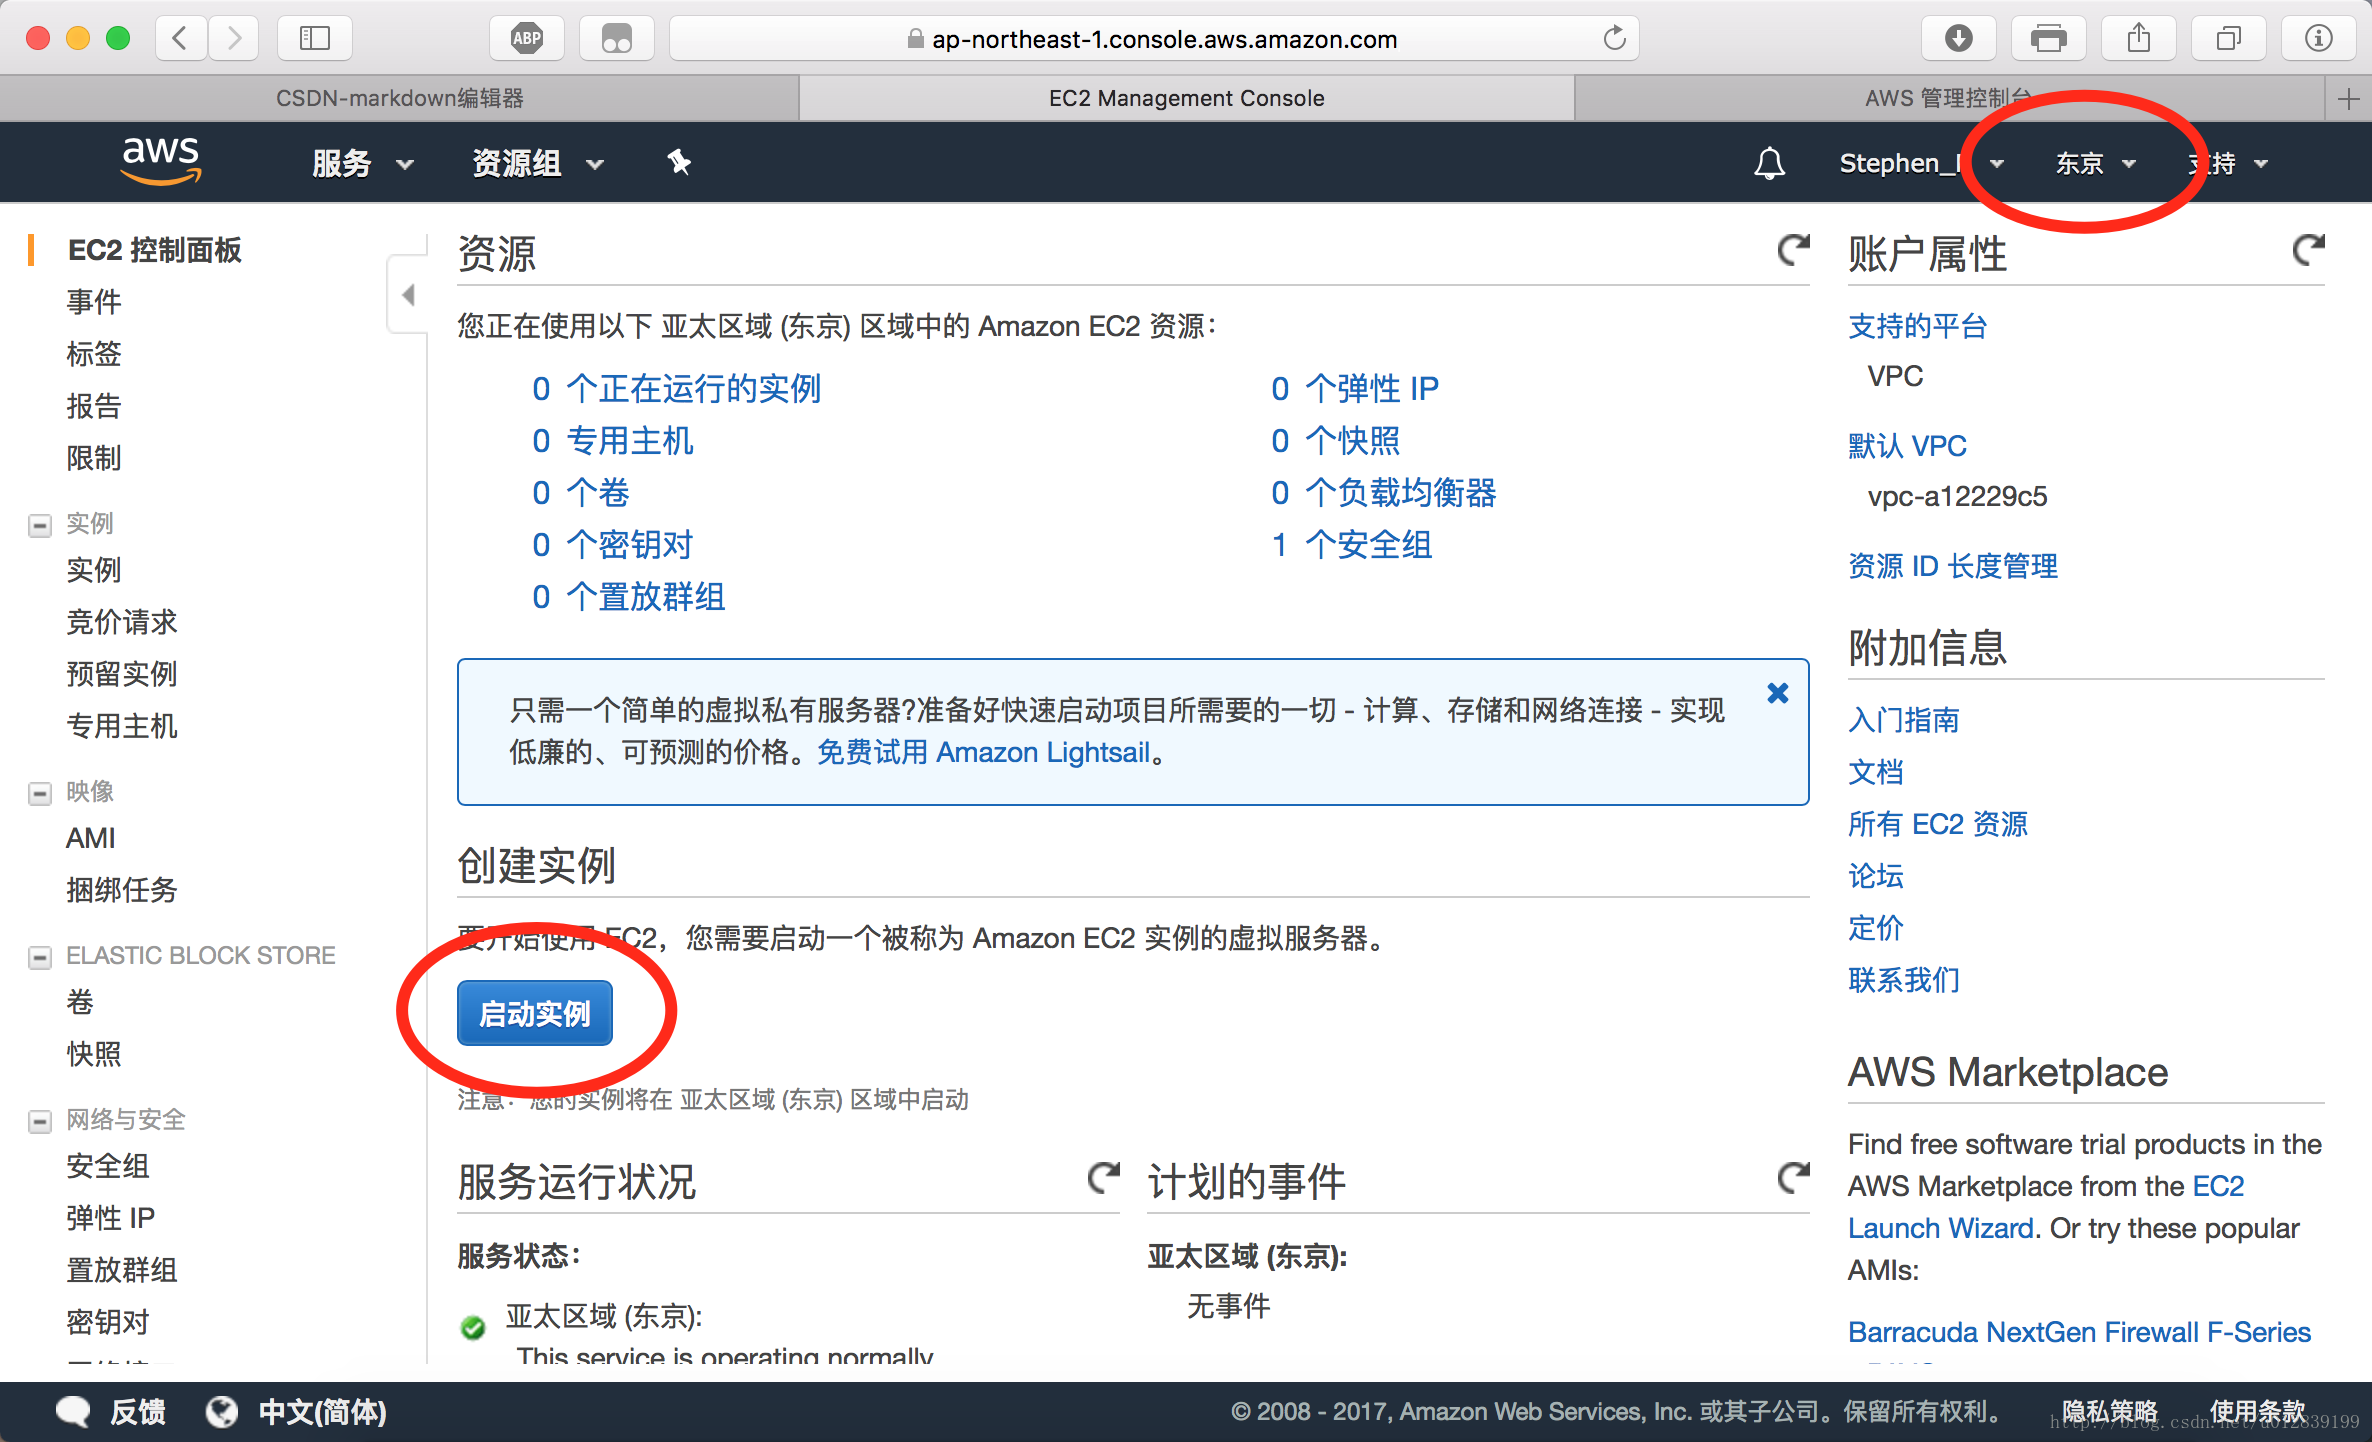Click the Safari address bar
Image resolution: width=2372 pixels, height=1442 pixels.
coord(1154,39)
